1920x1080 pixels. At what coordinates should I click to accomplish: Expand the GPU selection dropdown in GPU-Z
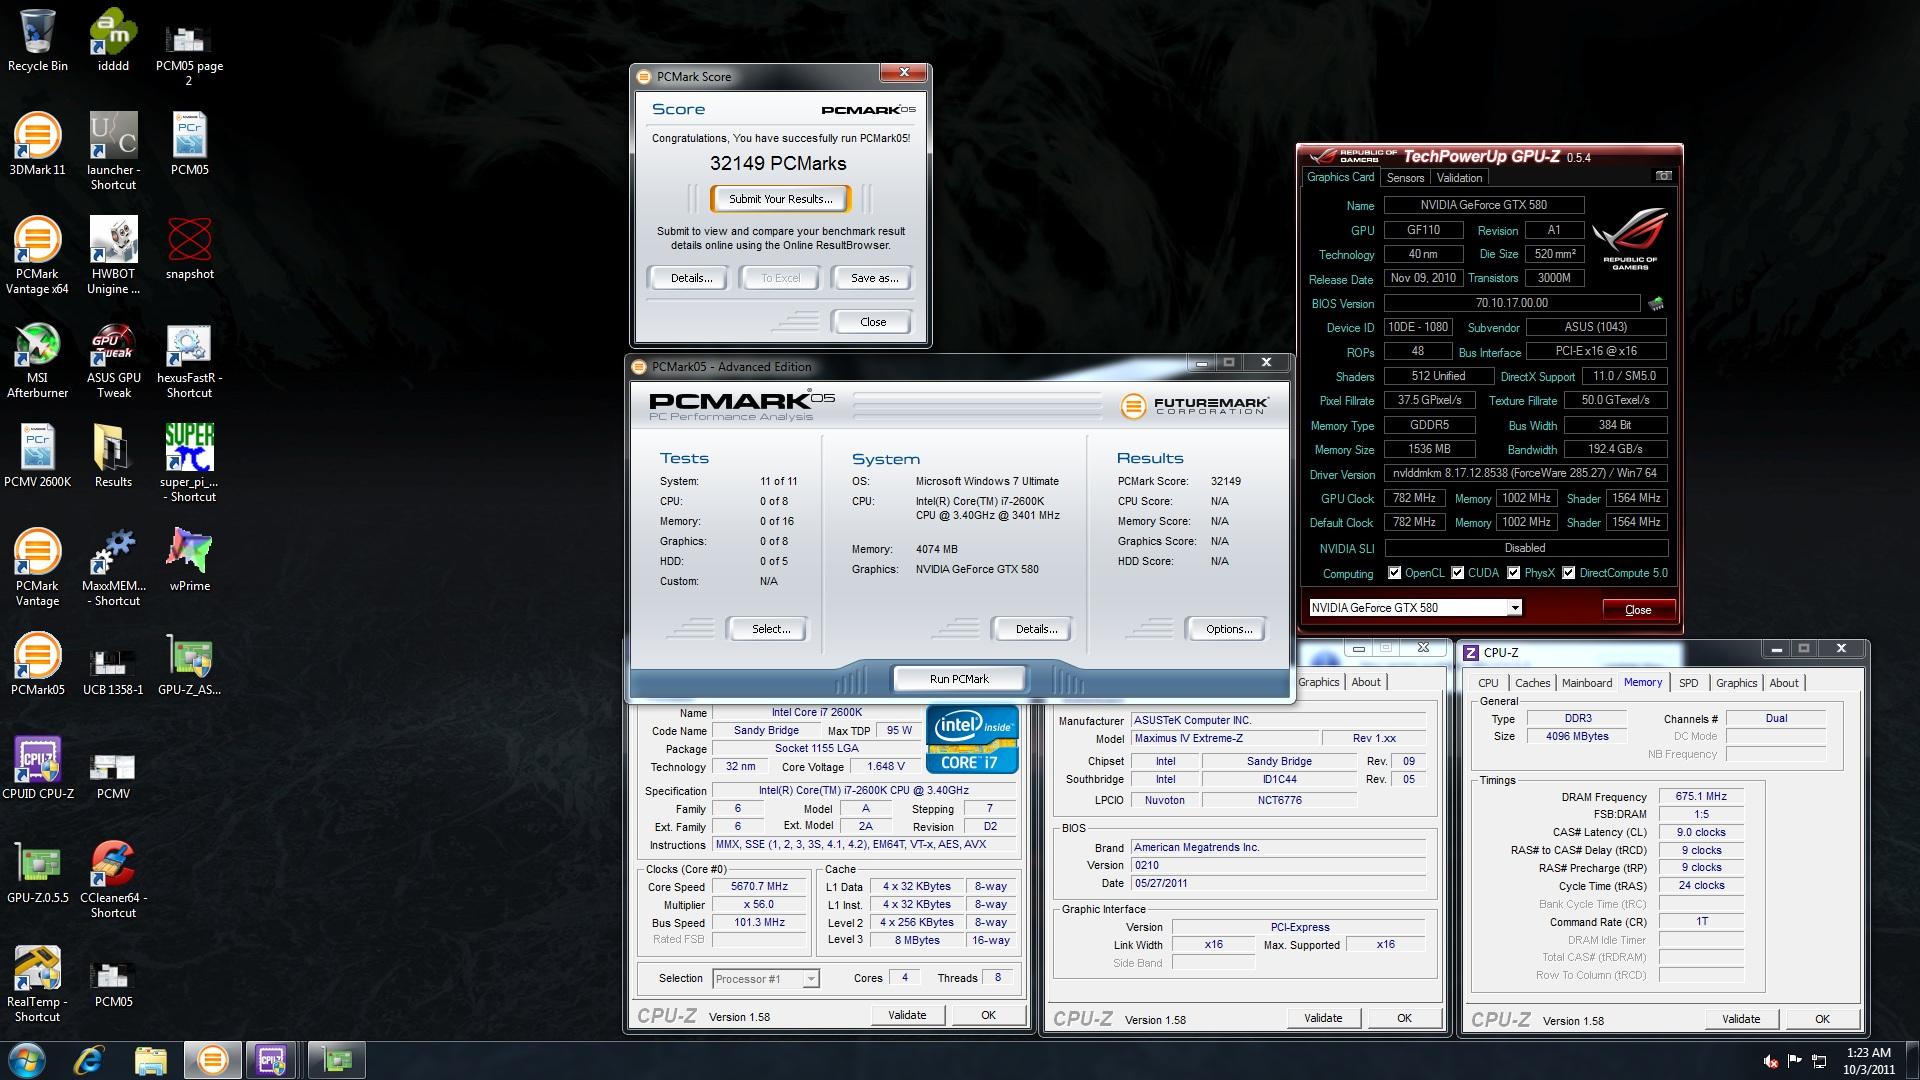pos(1515,608)
